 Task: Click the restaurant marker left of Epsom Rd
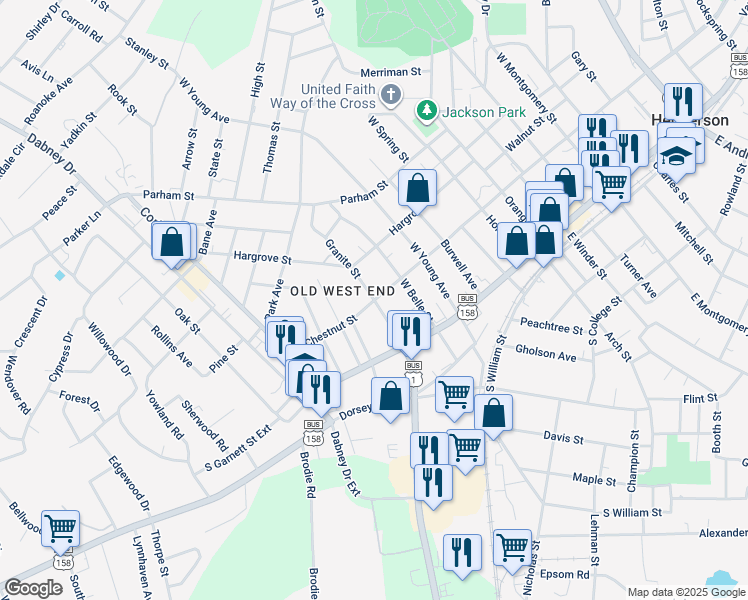(x=462, y=552)
